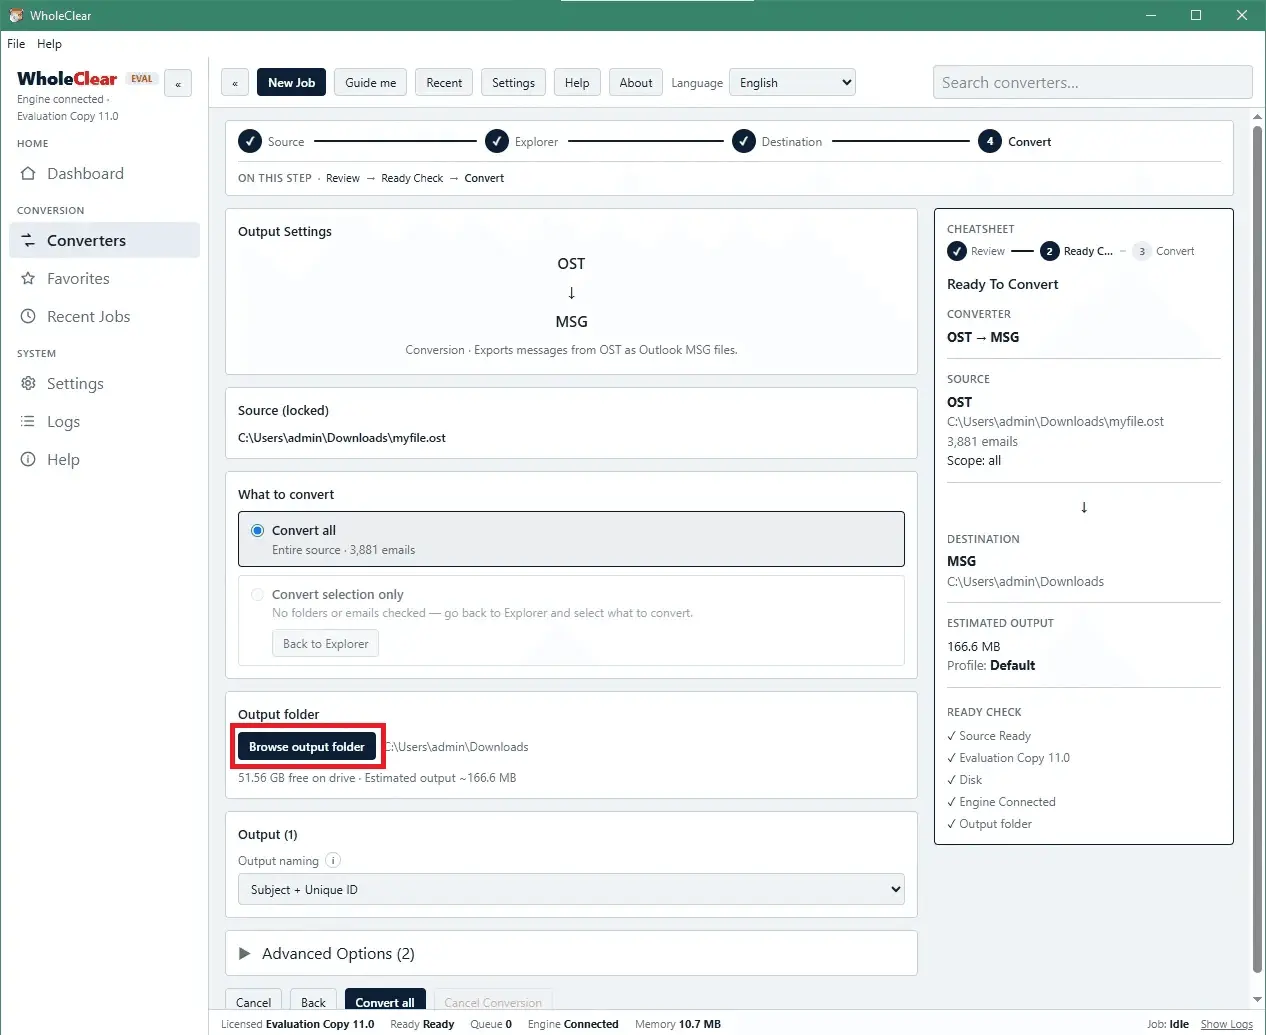Click the Explorer step checkmark circle
This screenshot has width=1266, height=1035.
[x=497, y=142]
